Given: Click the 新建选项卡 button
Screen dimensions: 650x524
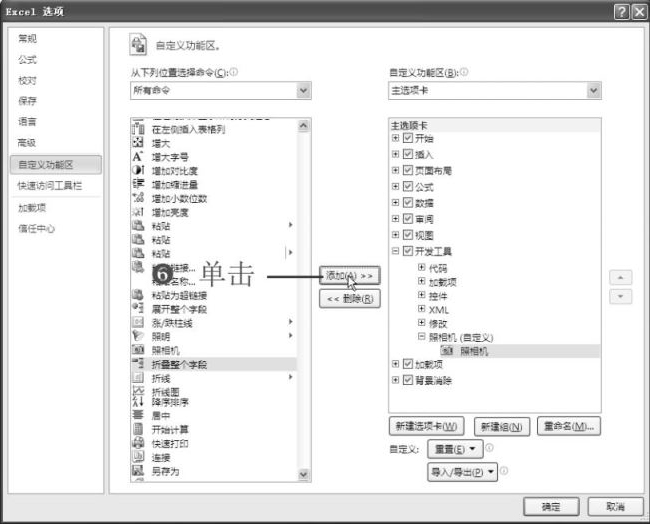Looking at the screenshot, I should pos(426,426).
